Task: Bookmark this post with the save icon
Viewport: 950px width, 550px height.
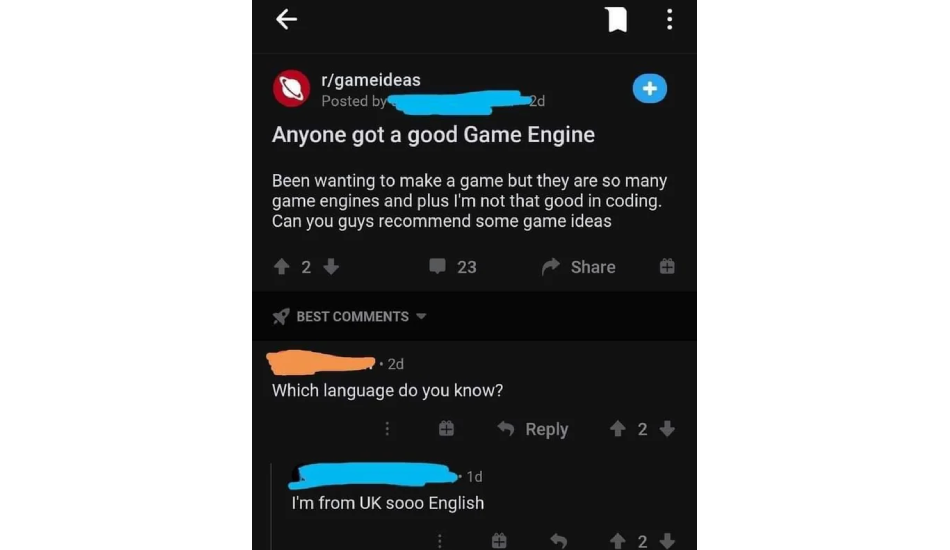Action: (617, 19)
